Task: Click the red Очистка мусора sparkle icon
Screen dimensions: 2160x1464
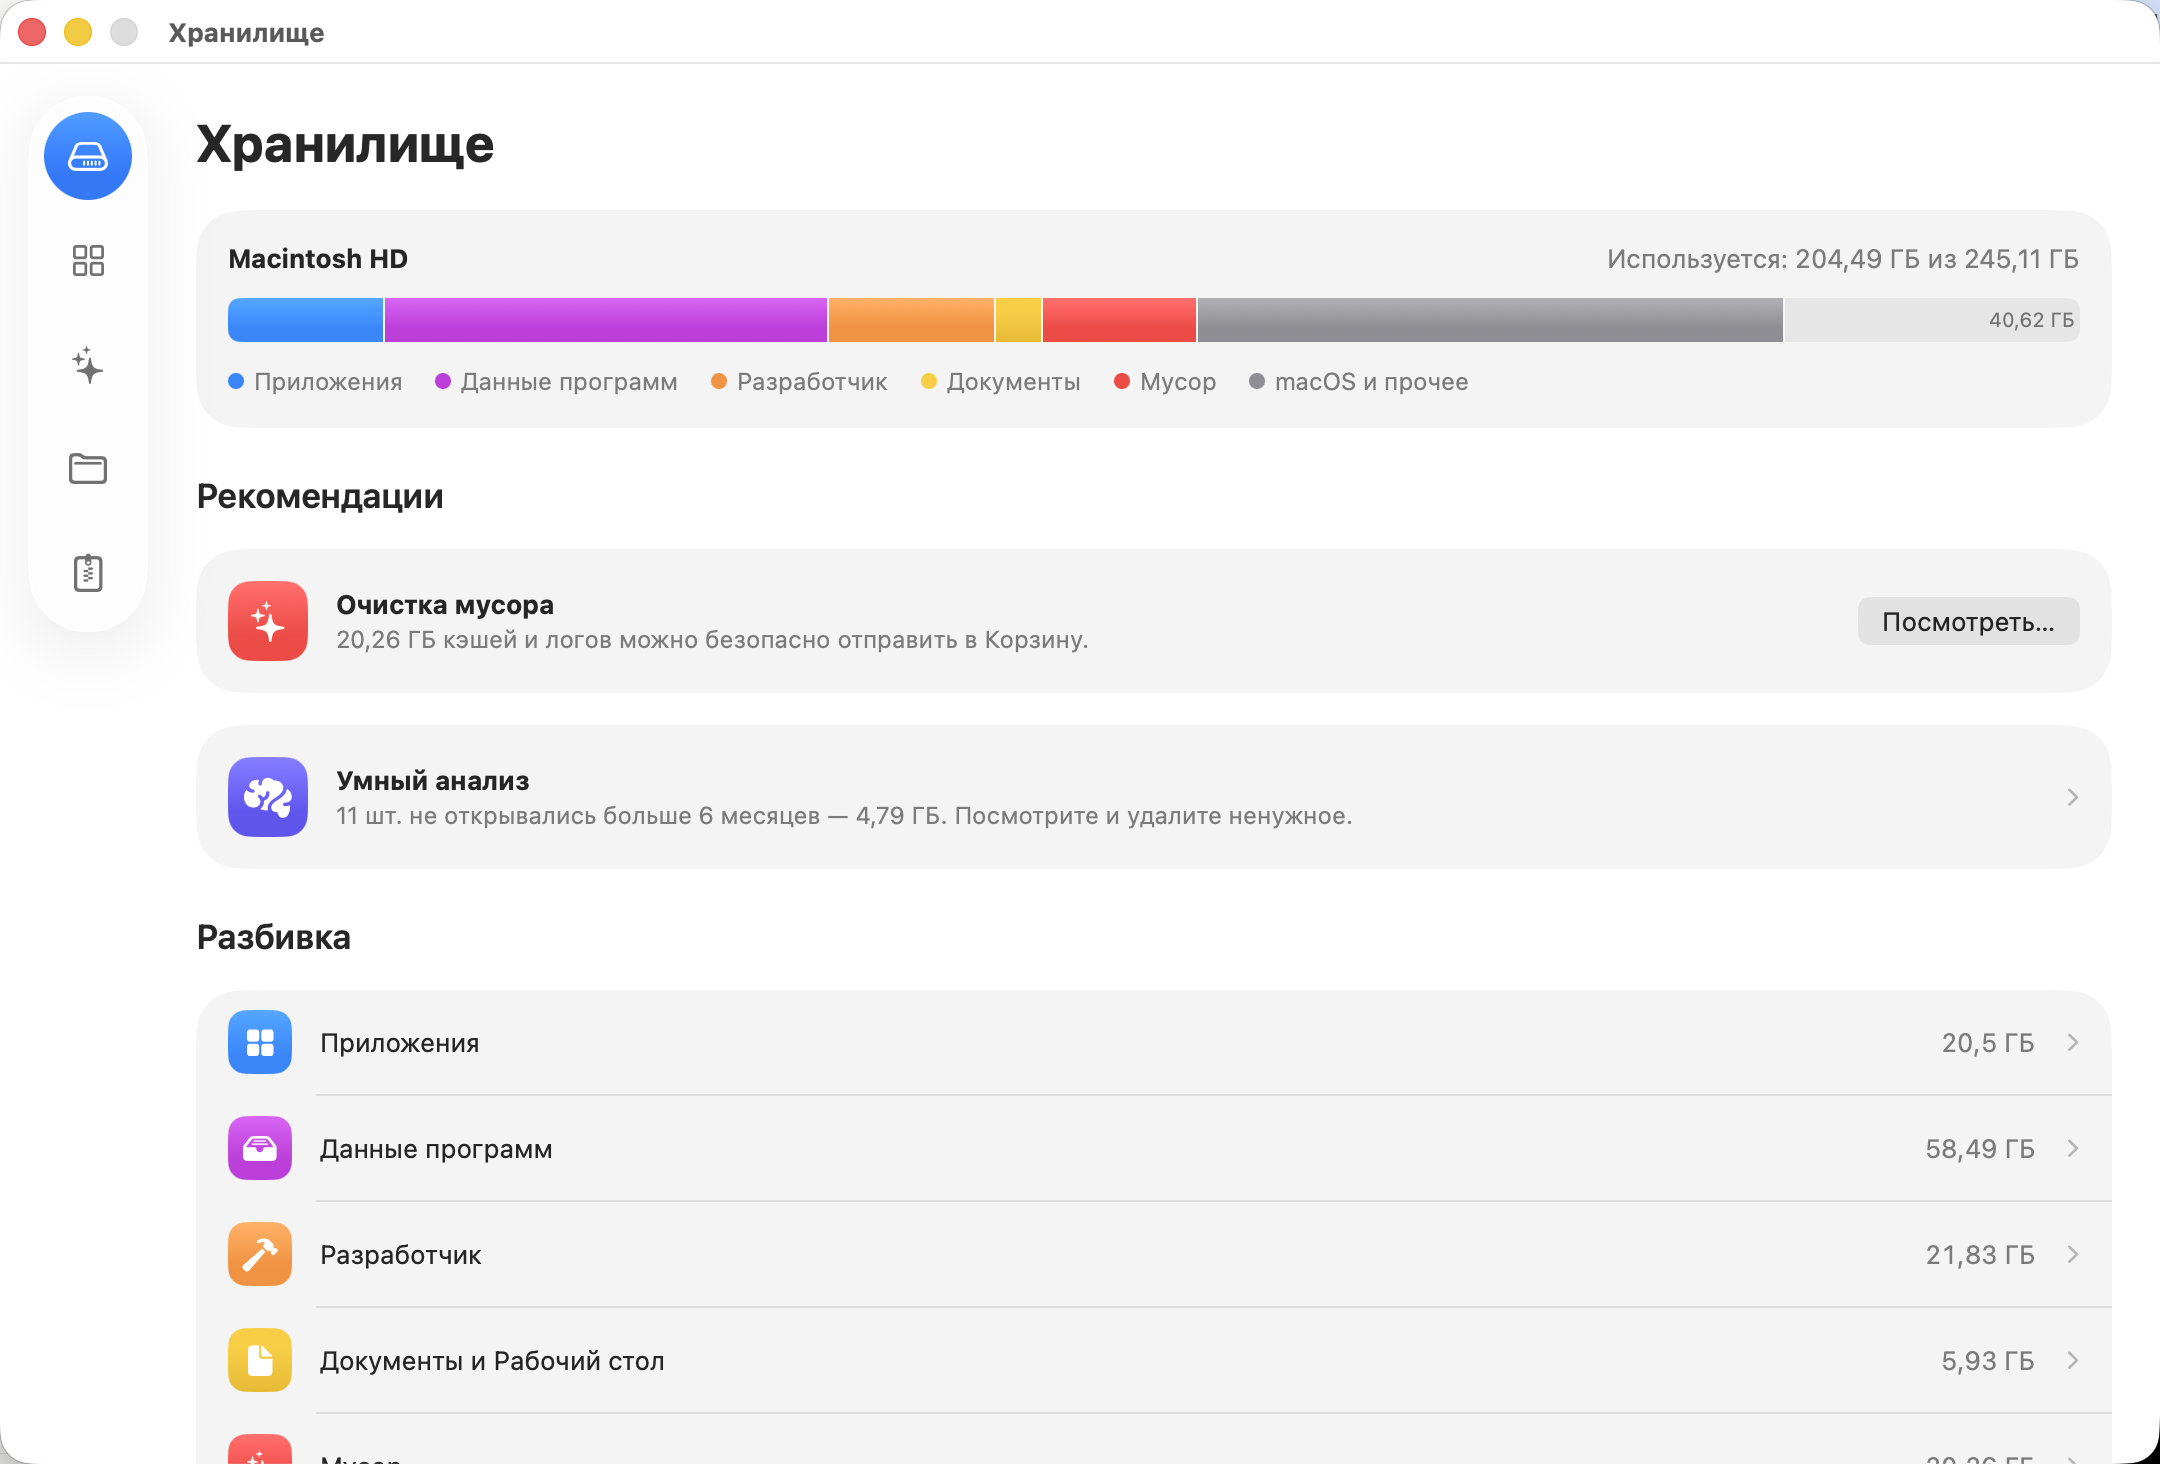Action: click(x=268, y=621)
